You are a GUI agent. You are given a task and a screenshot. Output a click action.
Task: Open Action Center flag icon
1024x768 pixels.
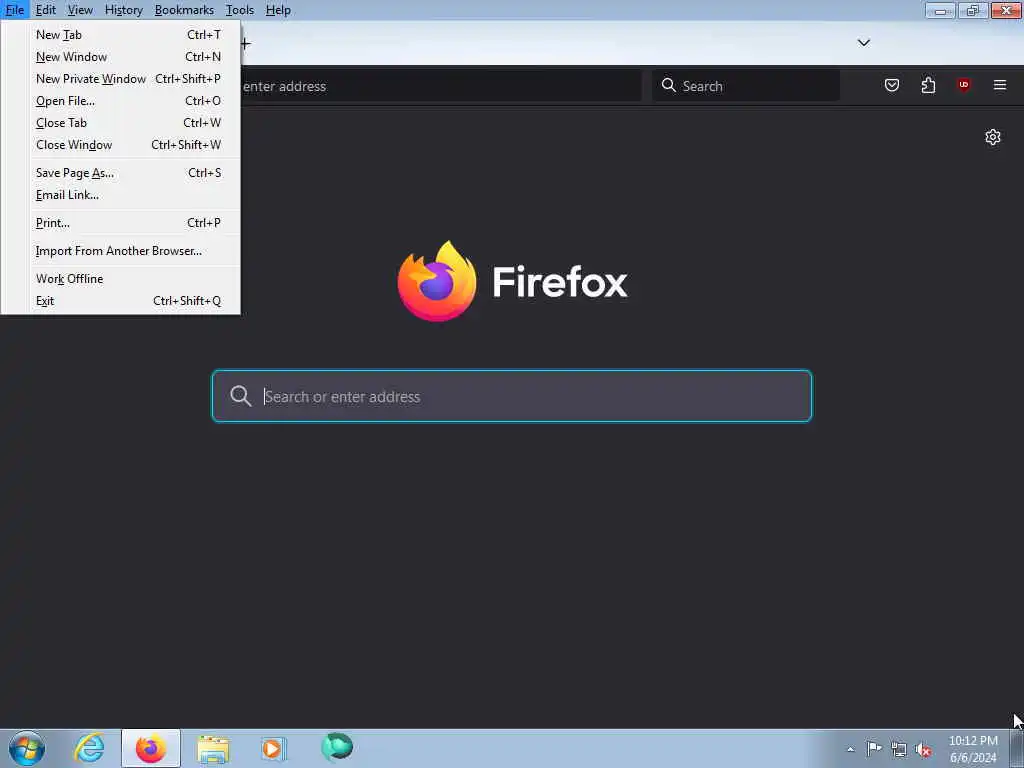coord(874,748)
